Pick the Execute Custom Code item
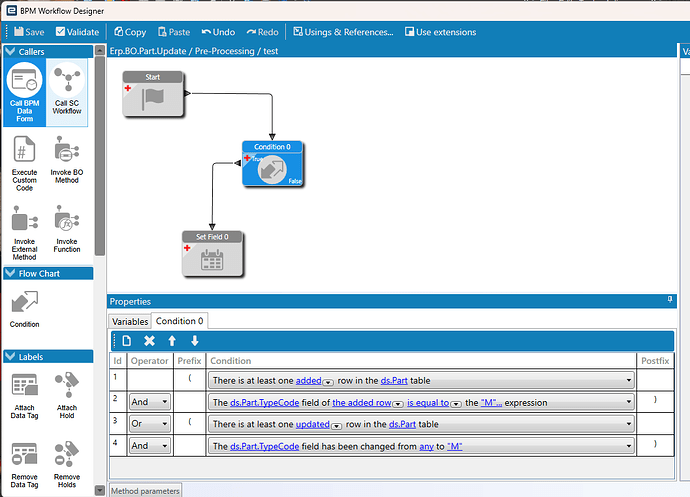 [x=25, y=163]
